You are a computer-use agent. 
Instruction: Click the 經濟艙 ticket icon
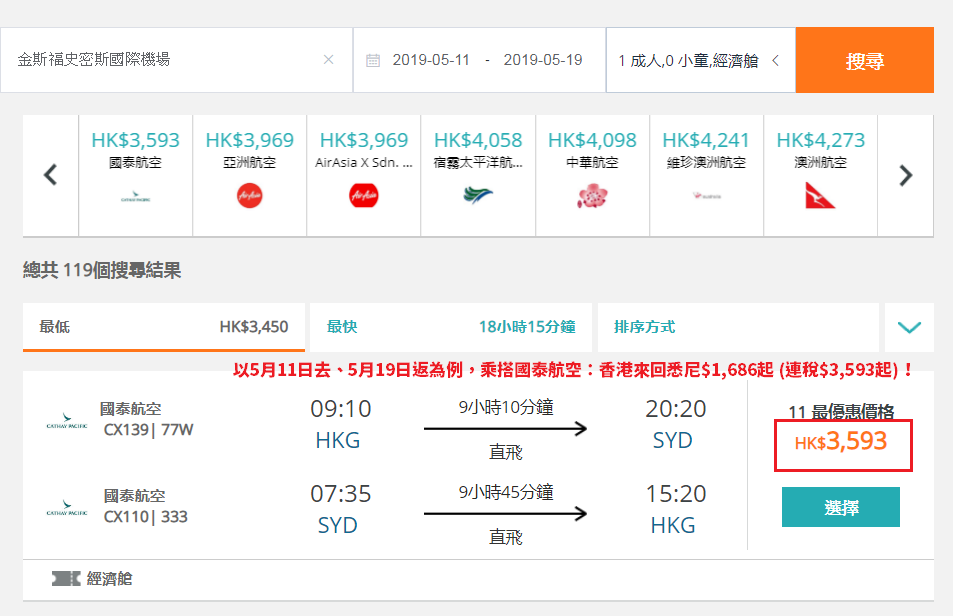tap(66, 578)
